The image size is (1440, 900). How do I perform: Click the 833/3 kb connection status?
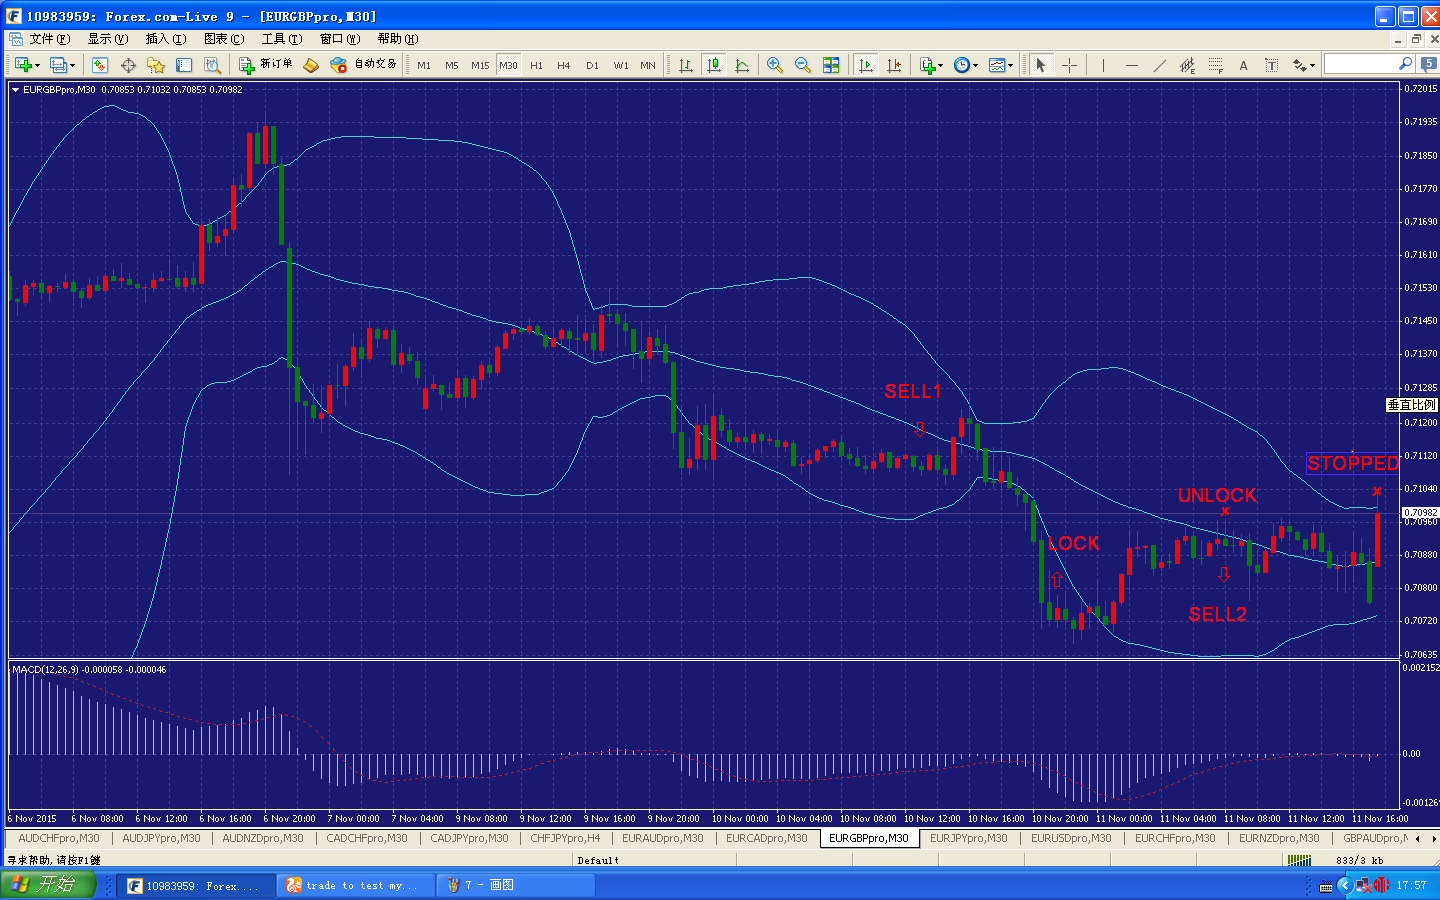click(1359, 861)
